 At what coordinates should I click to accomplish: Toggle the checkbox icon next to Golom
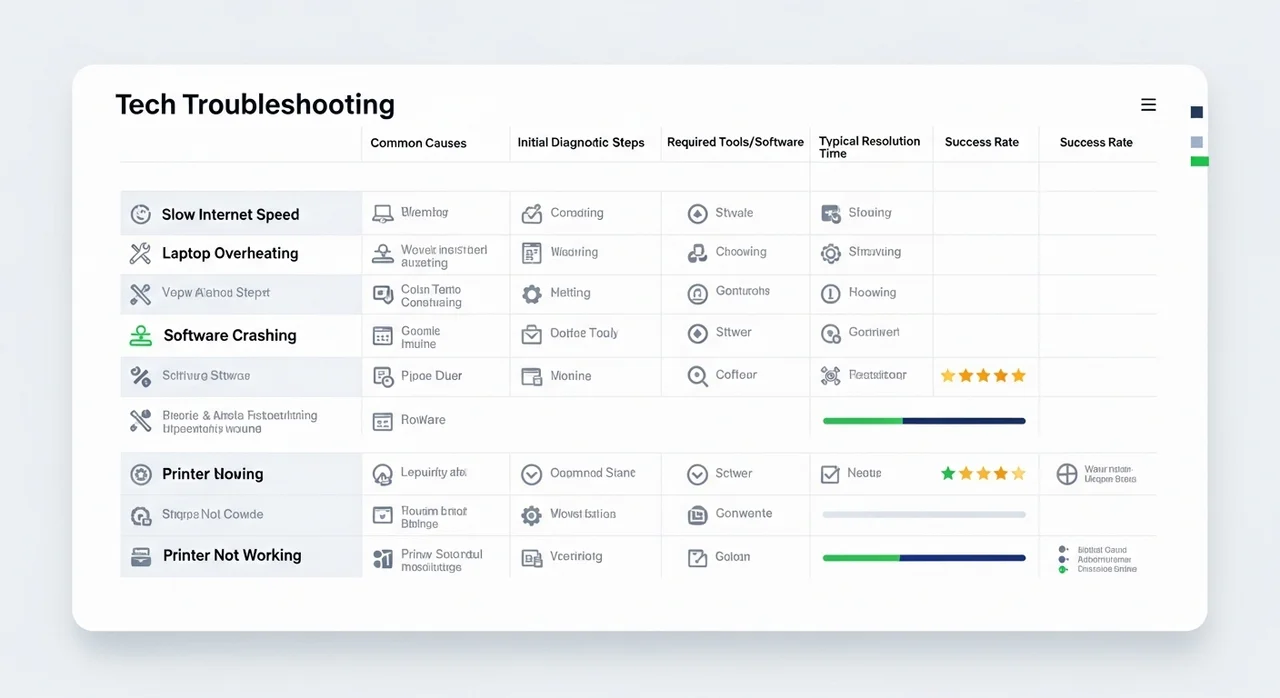point(698,558)
